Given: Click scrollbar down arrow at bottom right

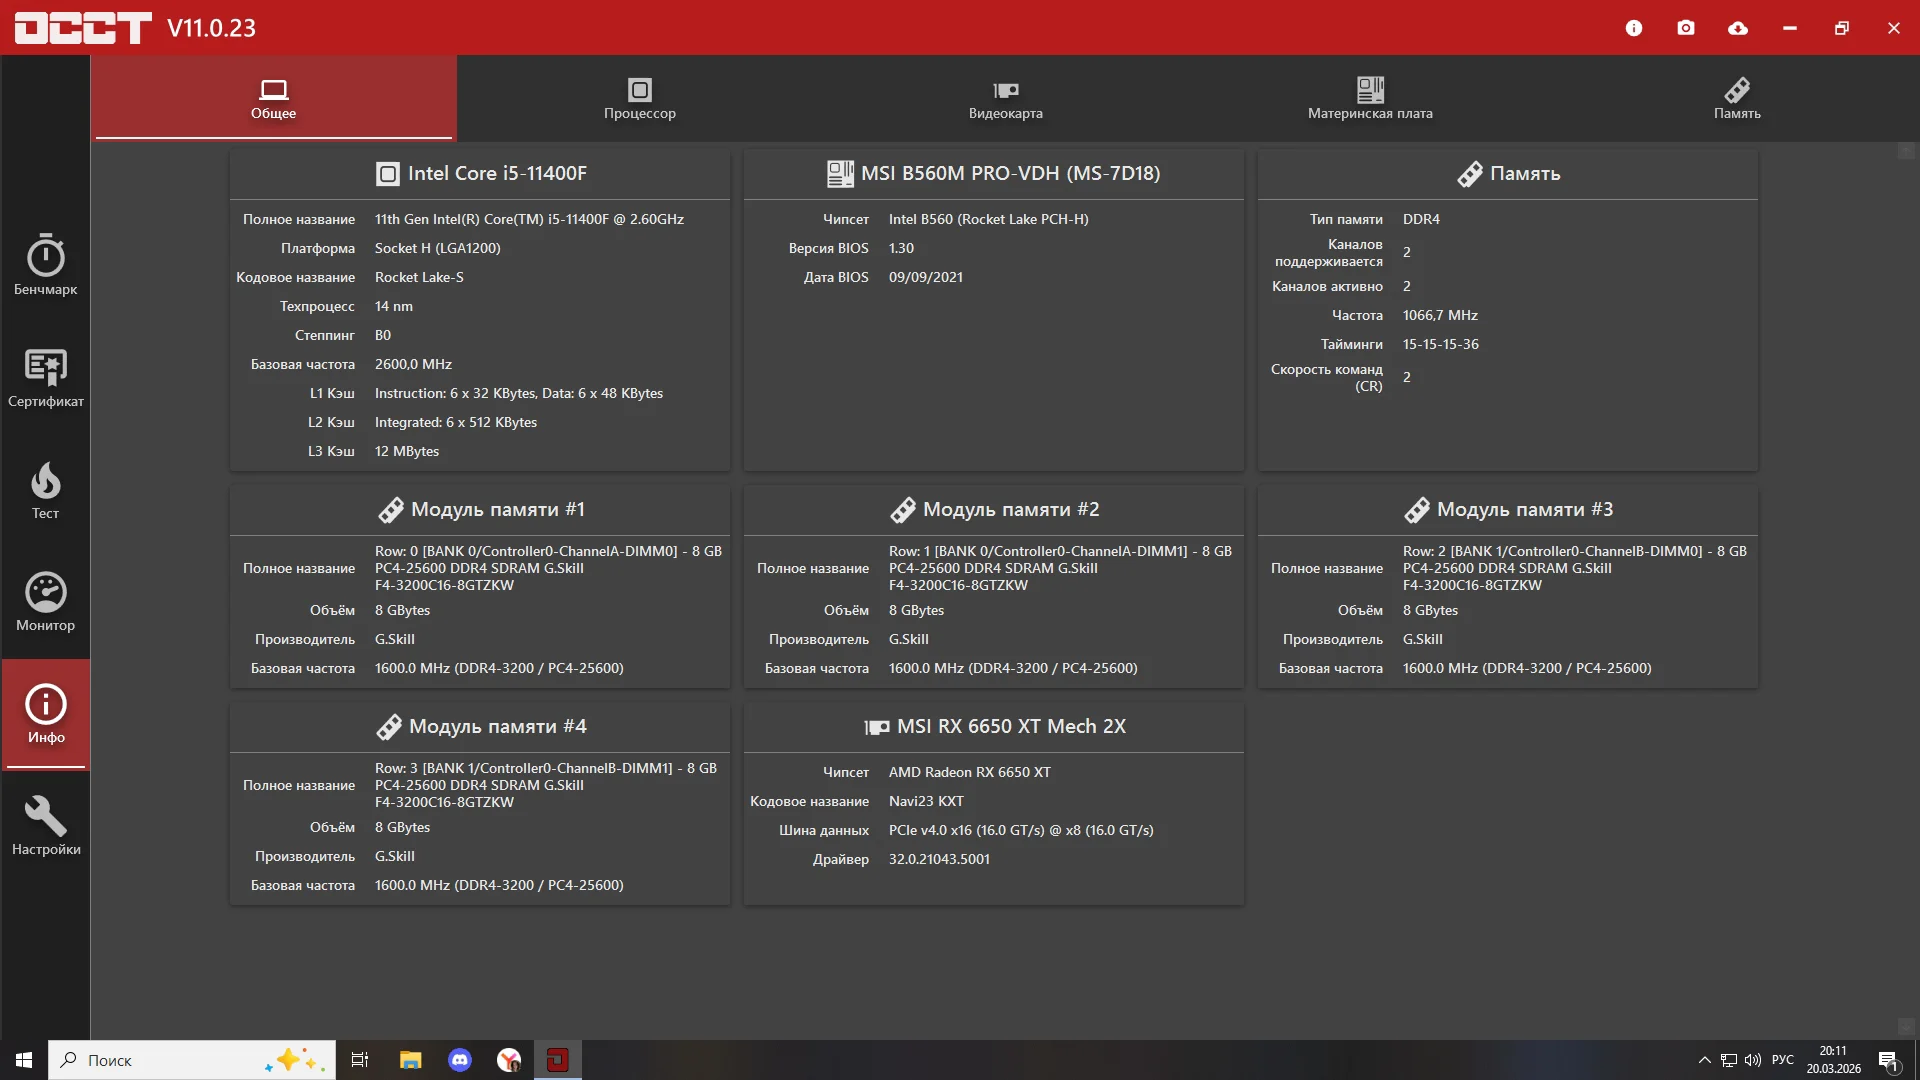Looking at the screenshot, I should point(1907,1027).
